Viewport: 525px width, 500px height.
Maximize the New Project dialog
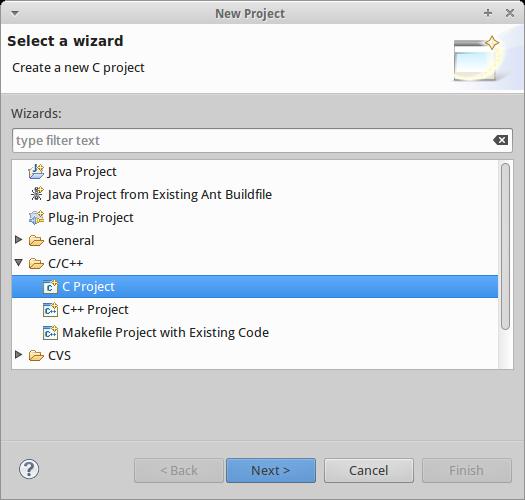click(x=488, y=13)
